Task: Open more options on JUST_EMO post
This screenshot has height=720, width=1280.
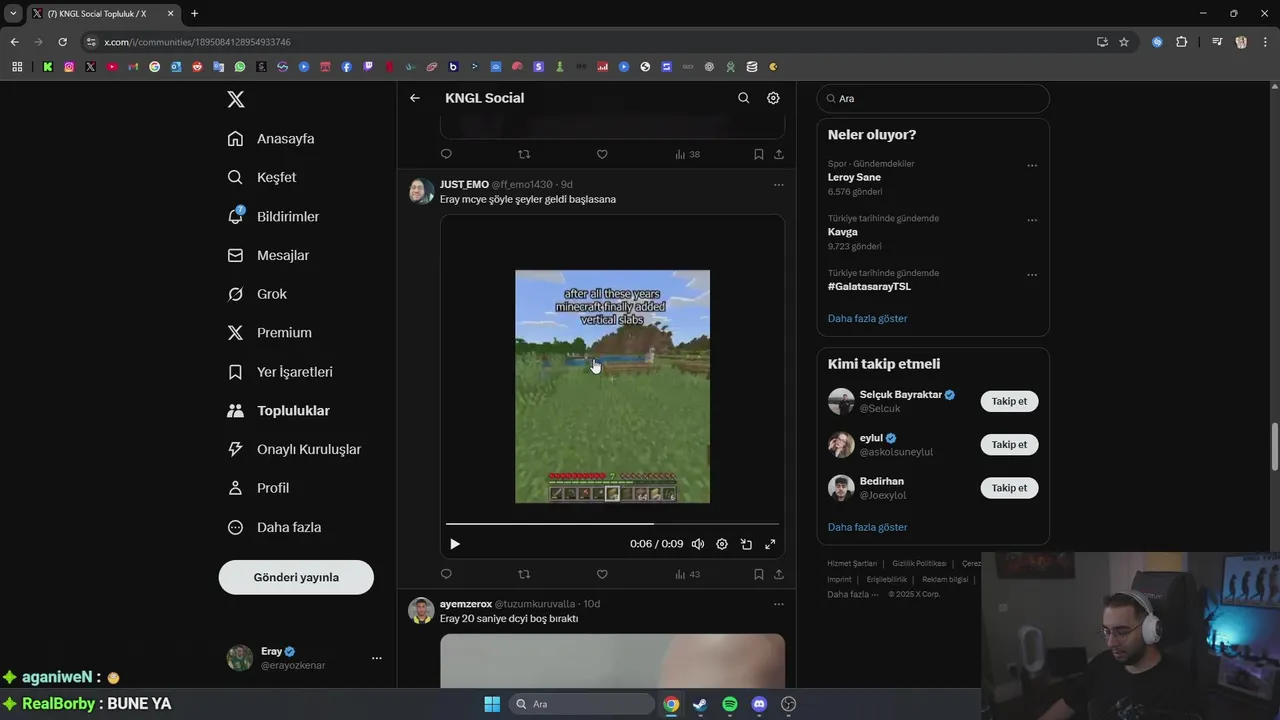Action: [x=779, y=185]
